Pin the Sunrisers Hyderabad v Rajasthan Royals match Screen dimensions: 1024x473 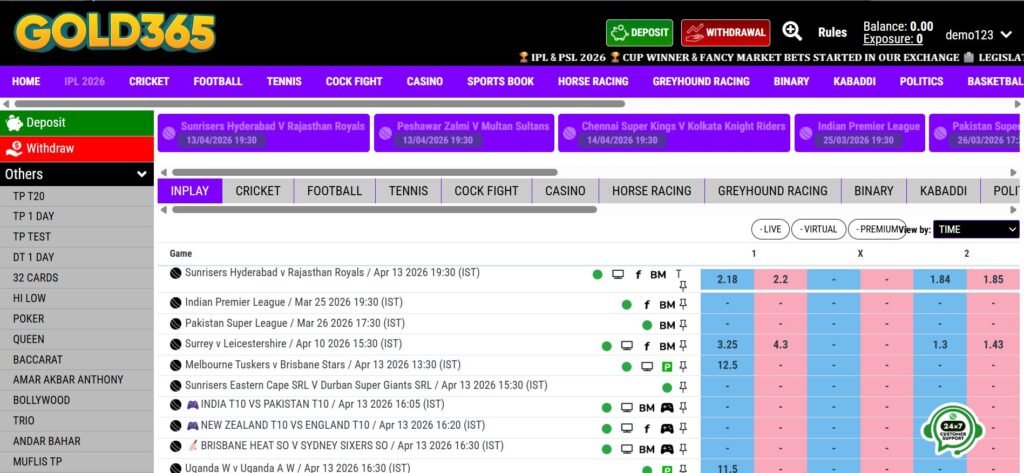click(683, 286)
